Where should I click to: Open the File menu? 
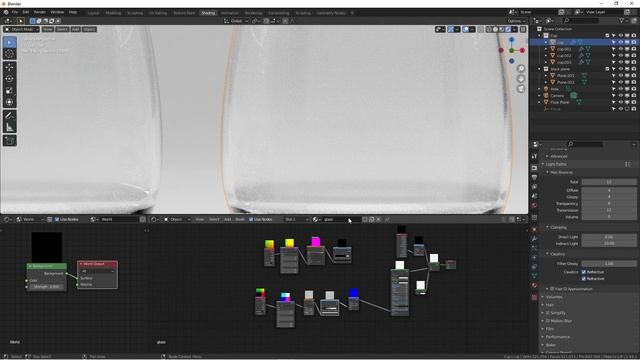pyautogui.click(x=15, y=12)
